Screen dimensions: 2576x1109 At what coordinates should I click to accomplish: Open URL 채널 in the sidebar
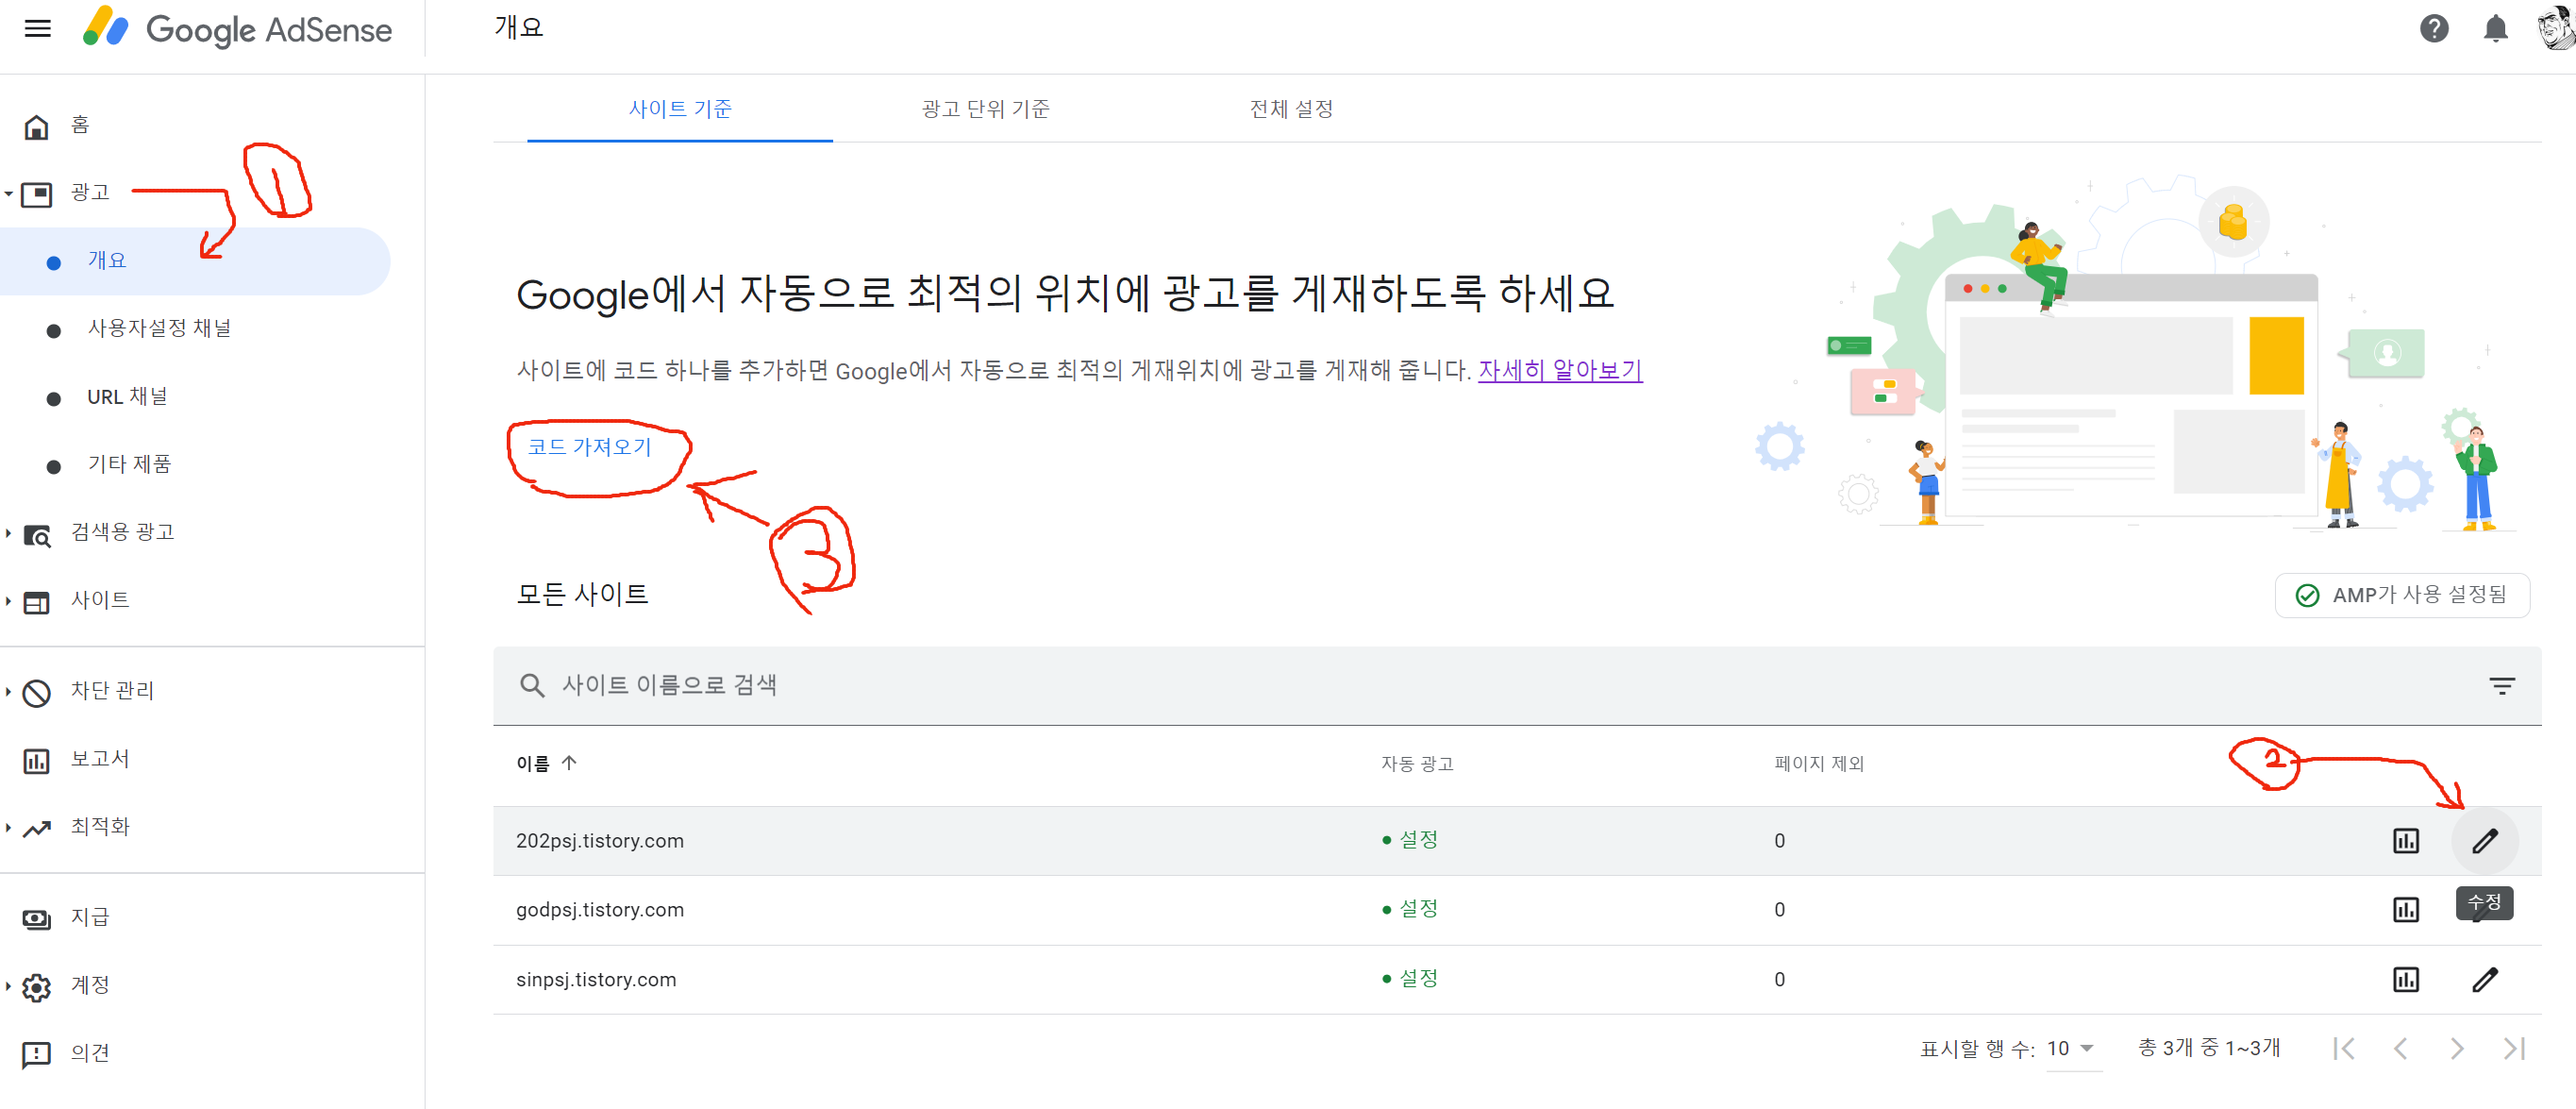click(x=127, y=397)
